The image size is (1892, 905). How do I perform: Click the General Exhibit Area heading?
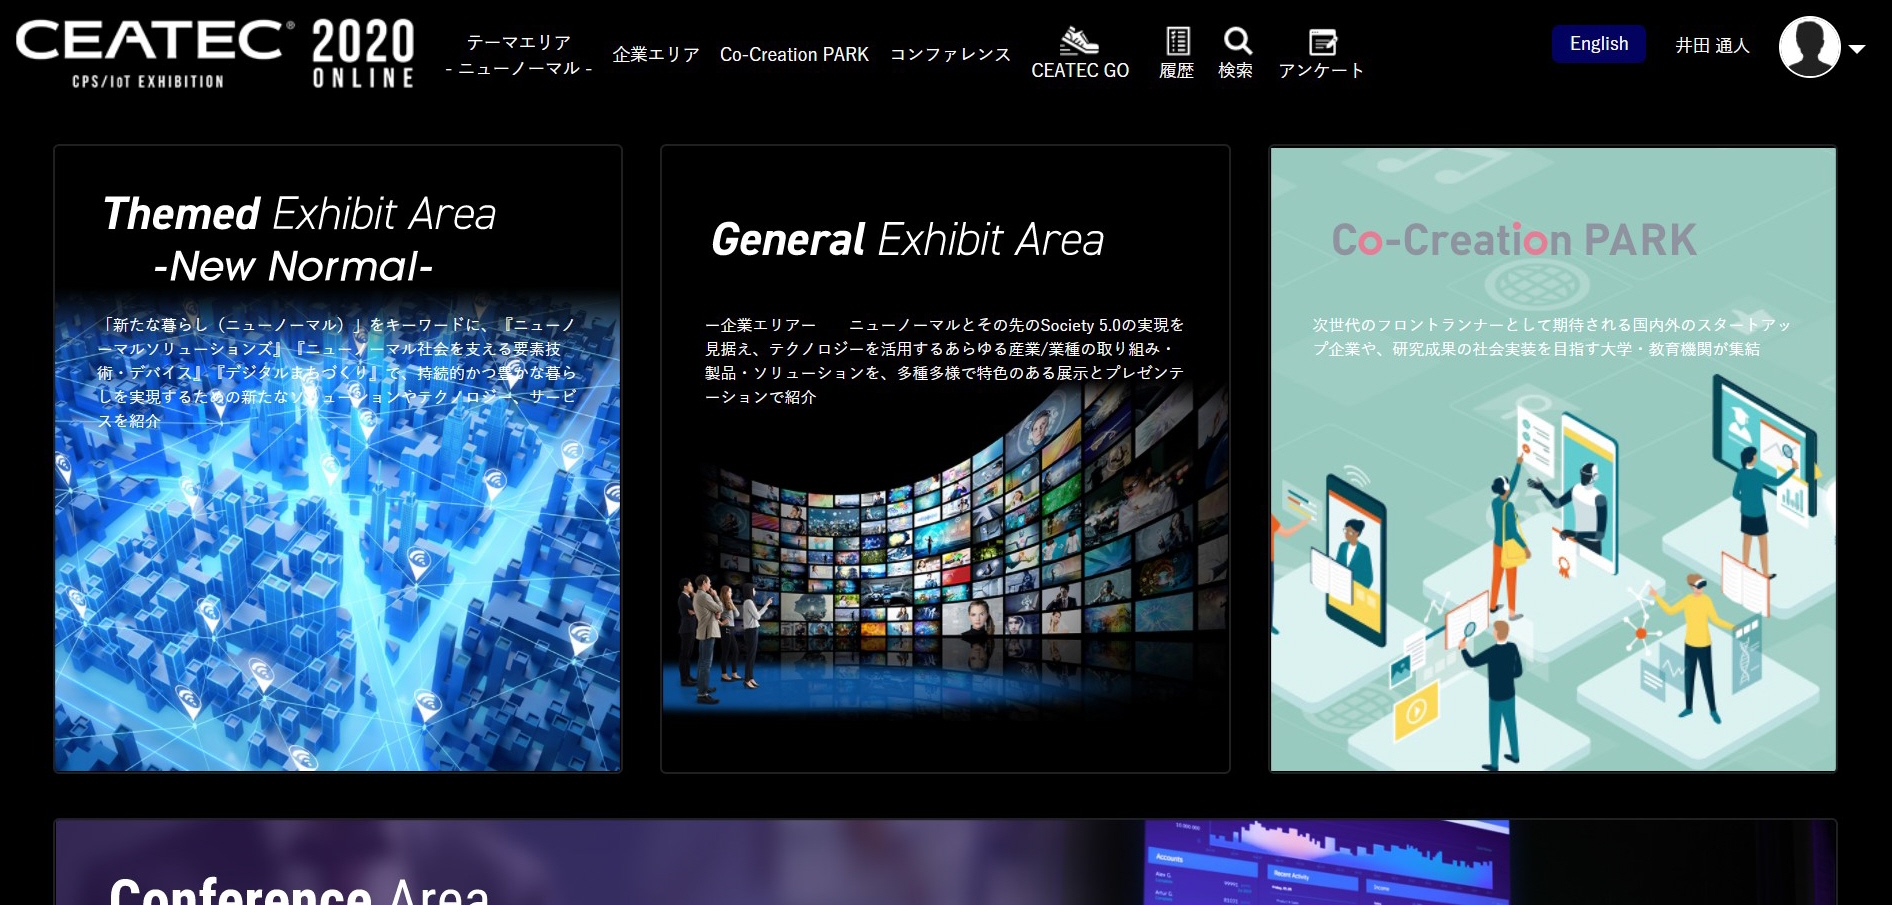(x=907, y=240)
